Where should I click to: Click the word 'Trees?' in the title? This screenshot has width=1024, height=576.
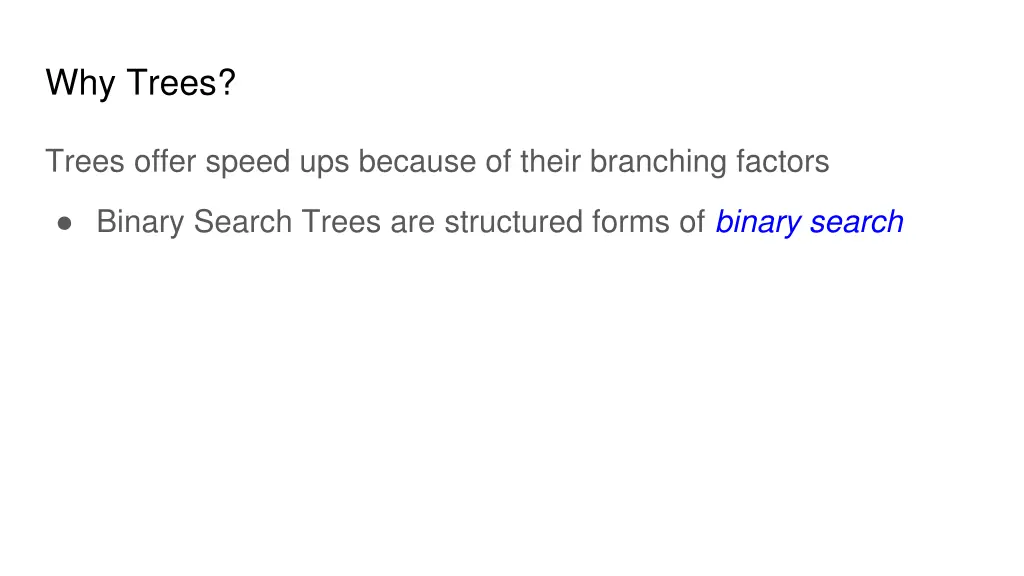point(181,82)
